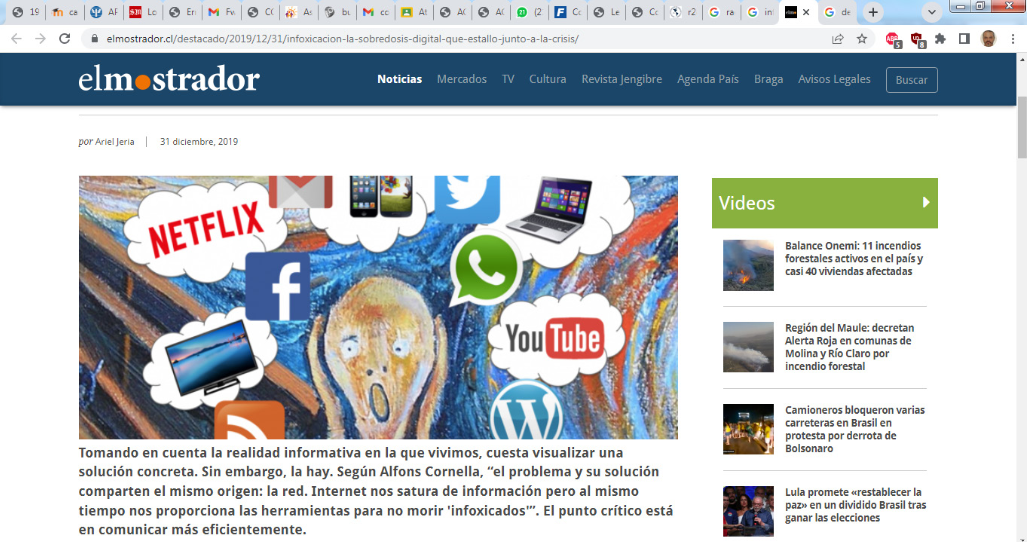Go back to the previous page

(16, 39)
